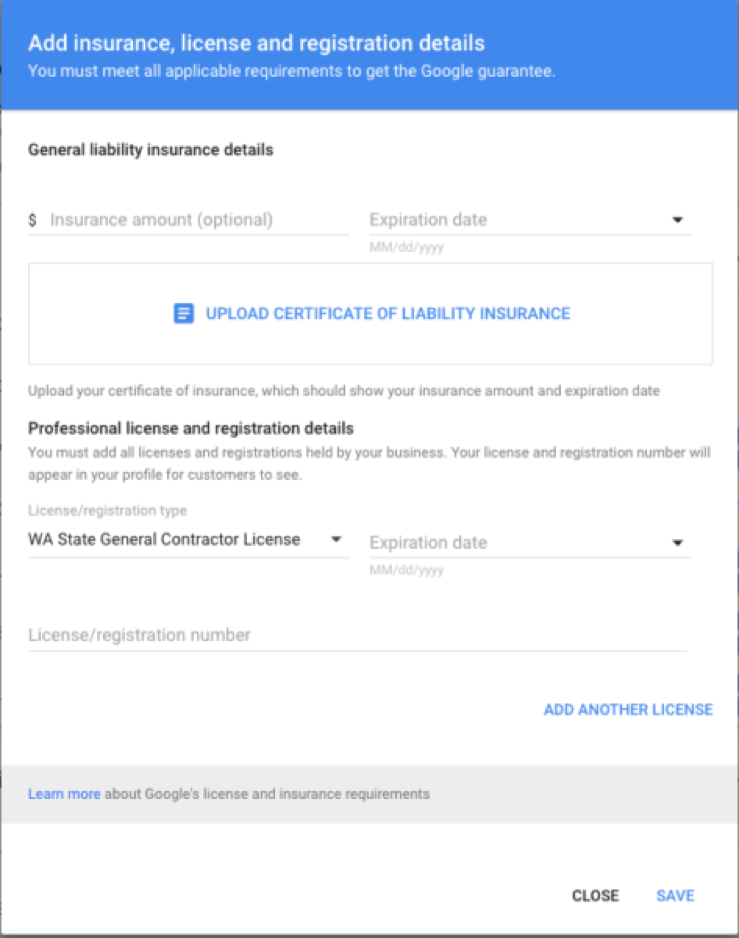Click the certificate upload drop zone area
The image size is (739, 938).
[x=370, y=313]
